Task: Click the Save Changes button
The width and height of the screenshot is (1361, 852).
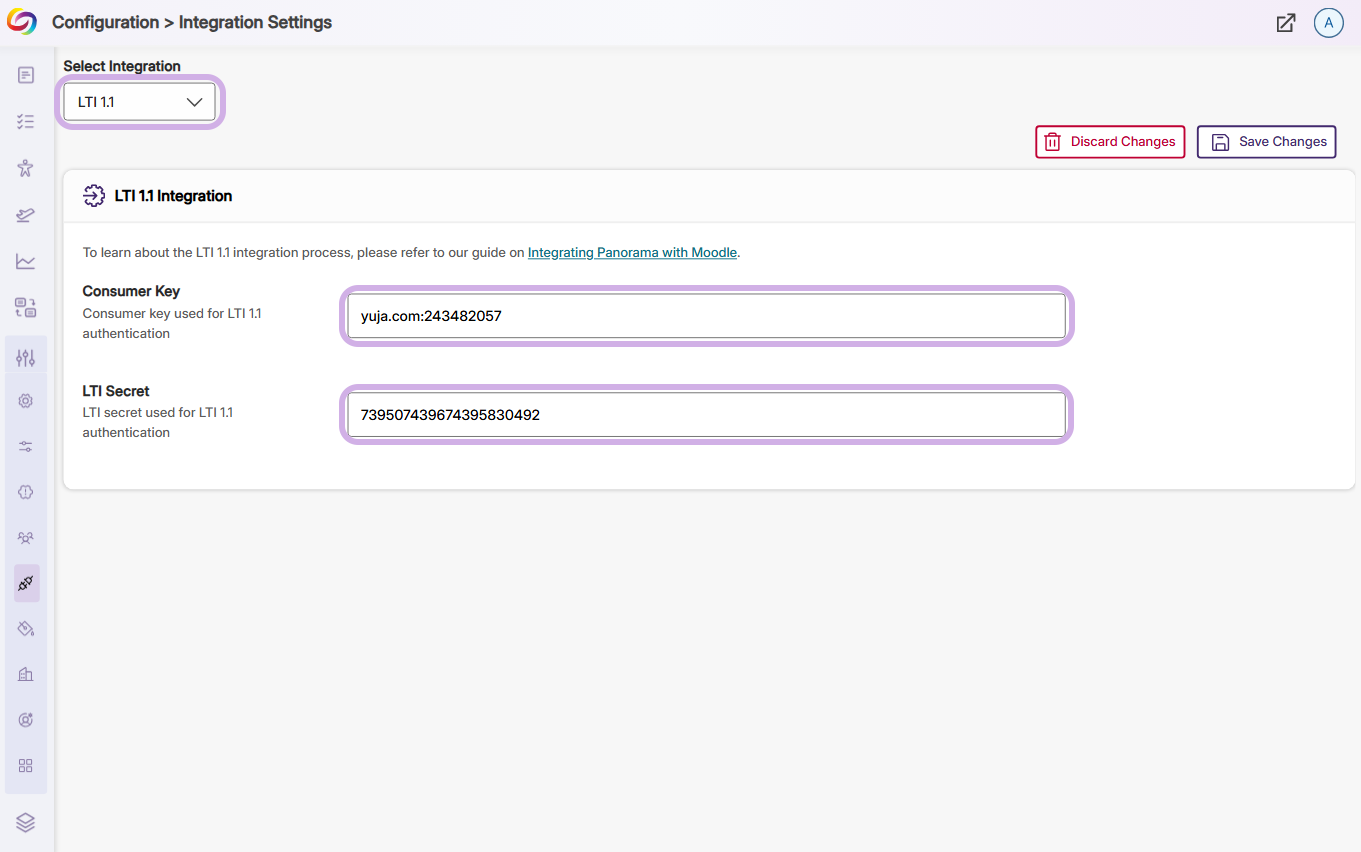Action: pos(1267,142)
